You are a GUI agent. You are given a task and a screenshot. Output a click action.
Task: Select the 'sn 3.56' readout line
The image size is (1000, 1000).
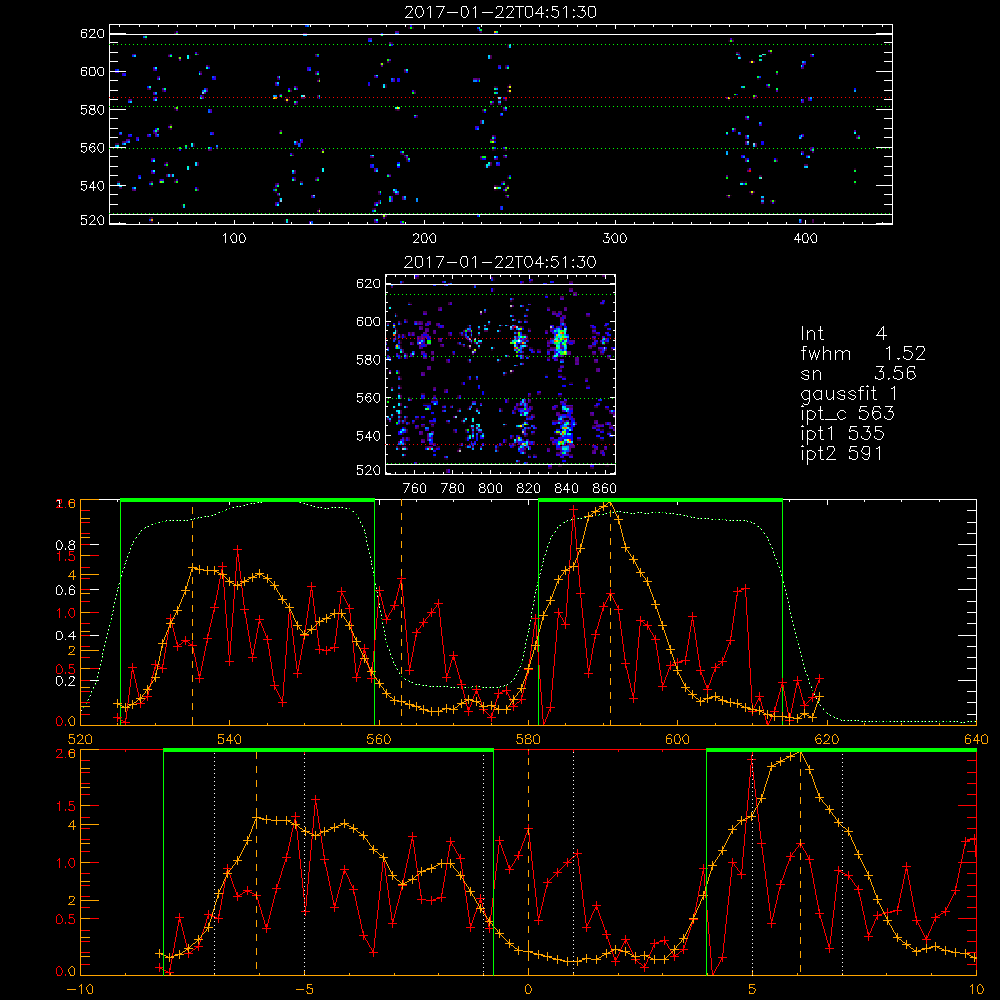coord(858,373)
